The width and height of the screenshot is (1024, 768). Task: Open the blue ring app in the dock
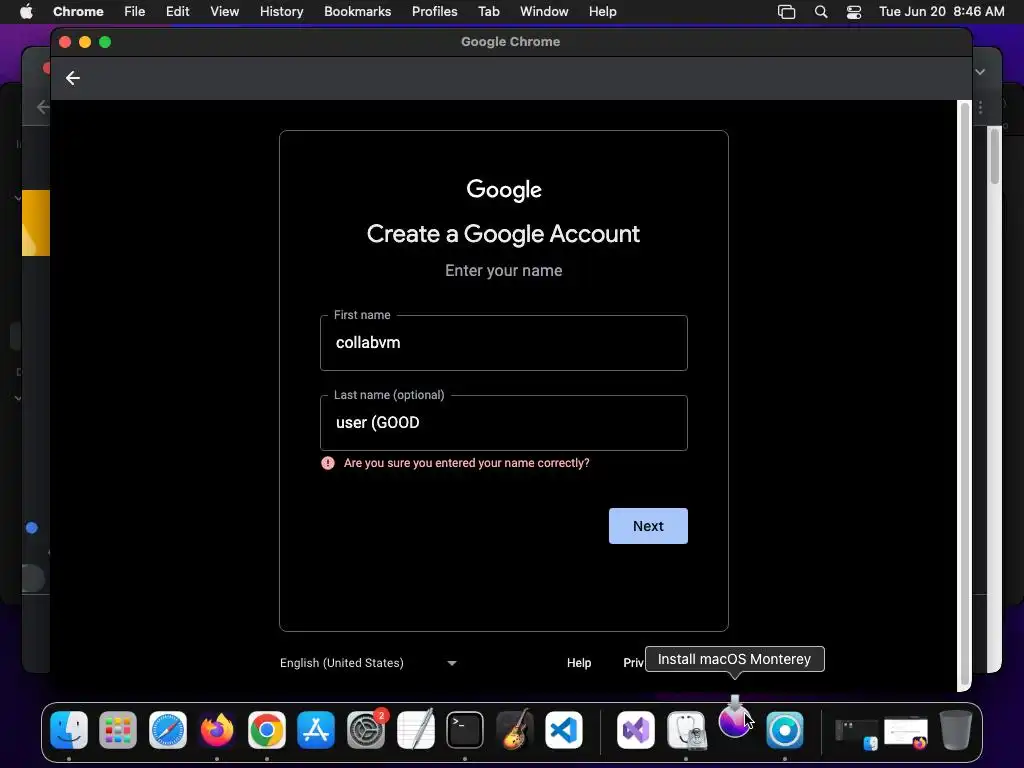click(785, 729)
